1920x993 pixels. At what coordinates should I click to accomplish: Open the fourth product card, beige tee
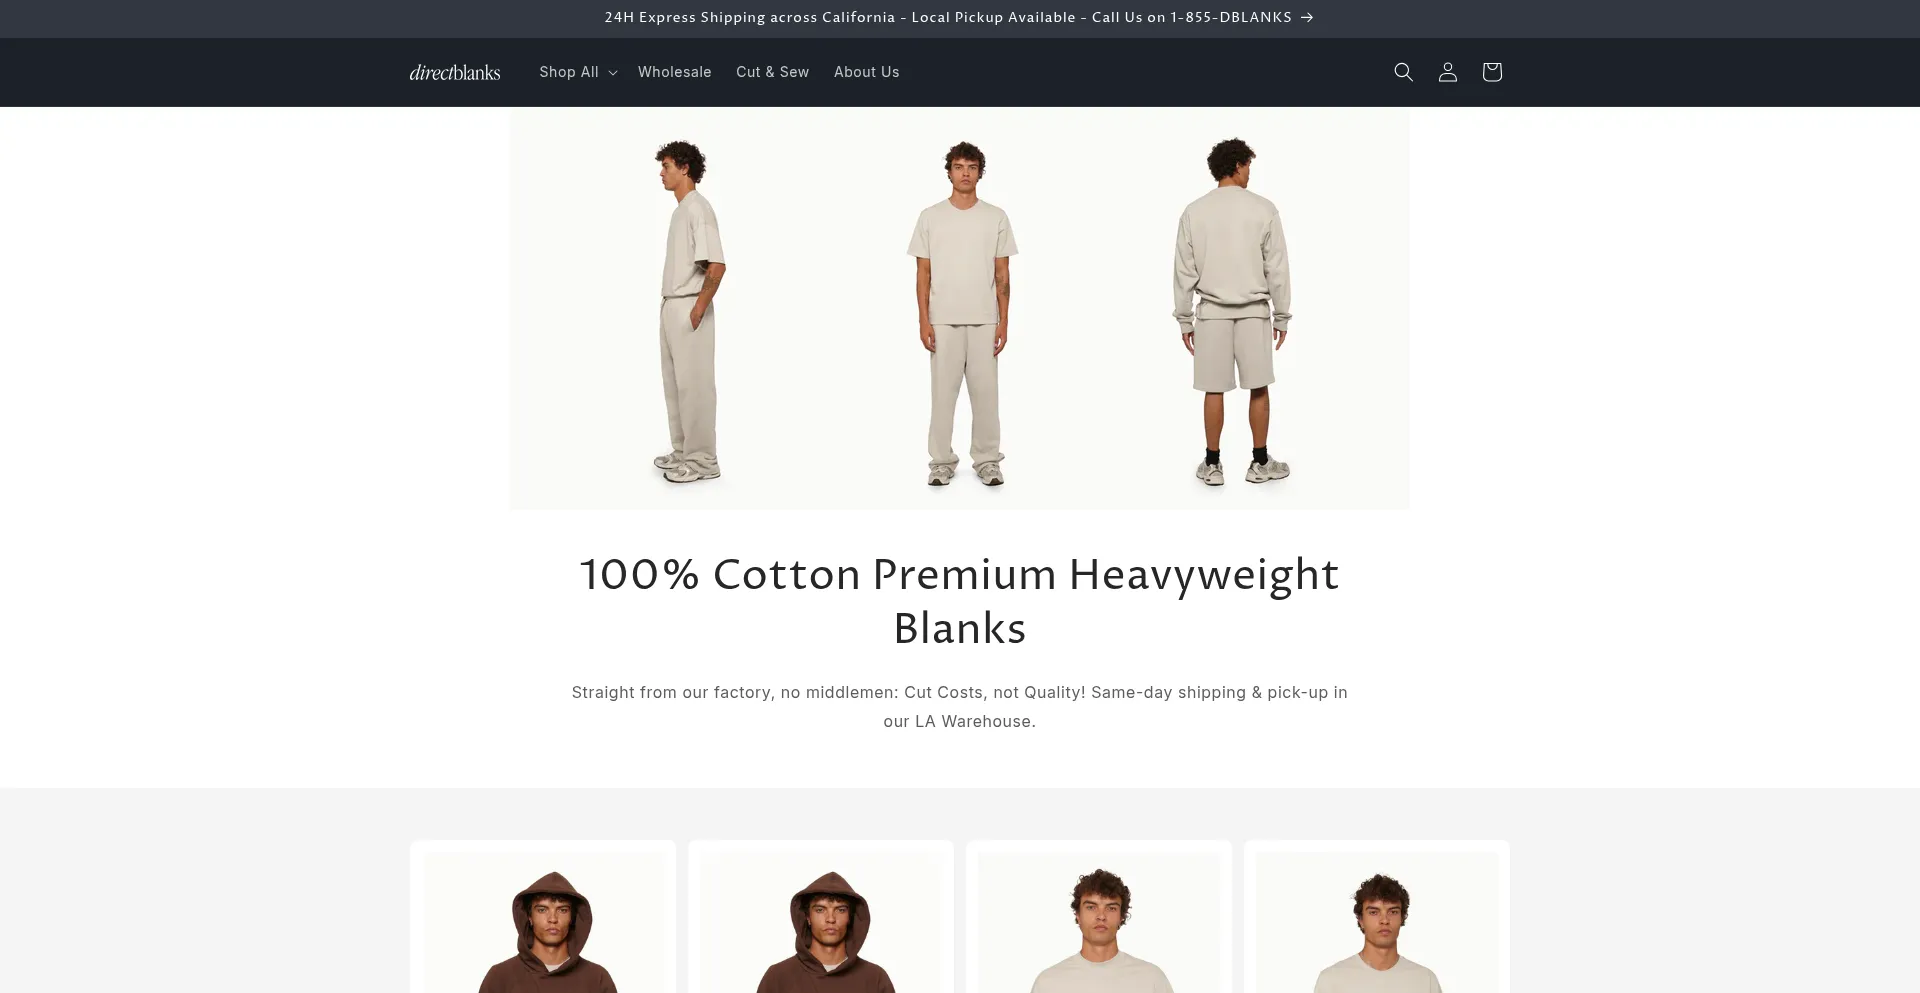[1377, 917]
